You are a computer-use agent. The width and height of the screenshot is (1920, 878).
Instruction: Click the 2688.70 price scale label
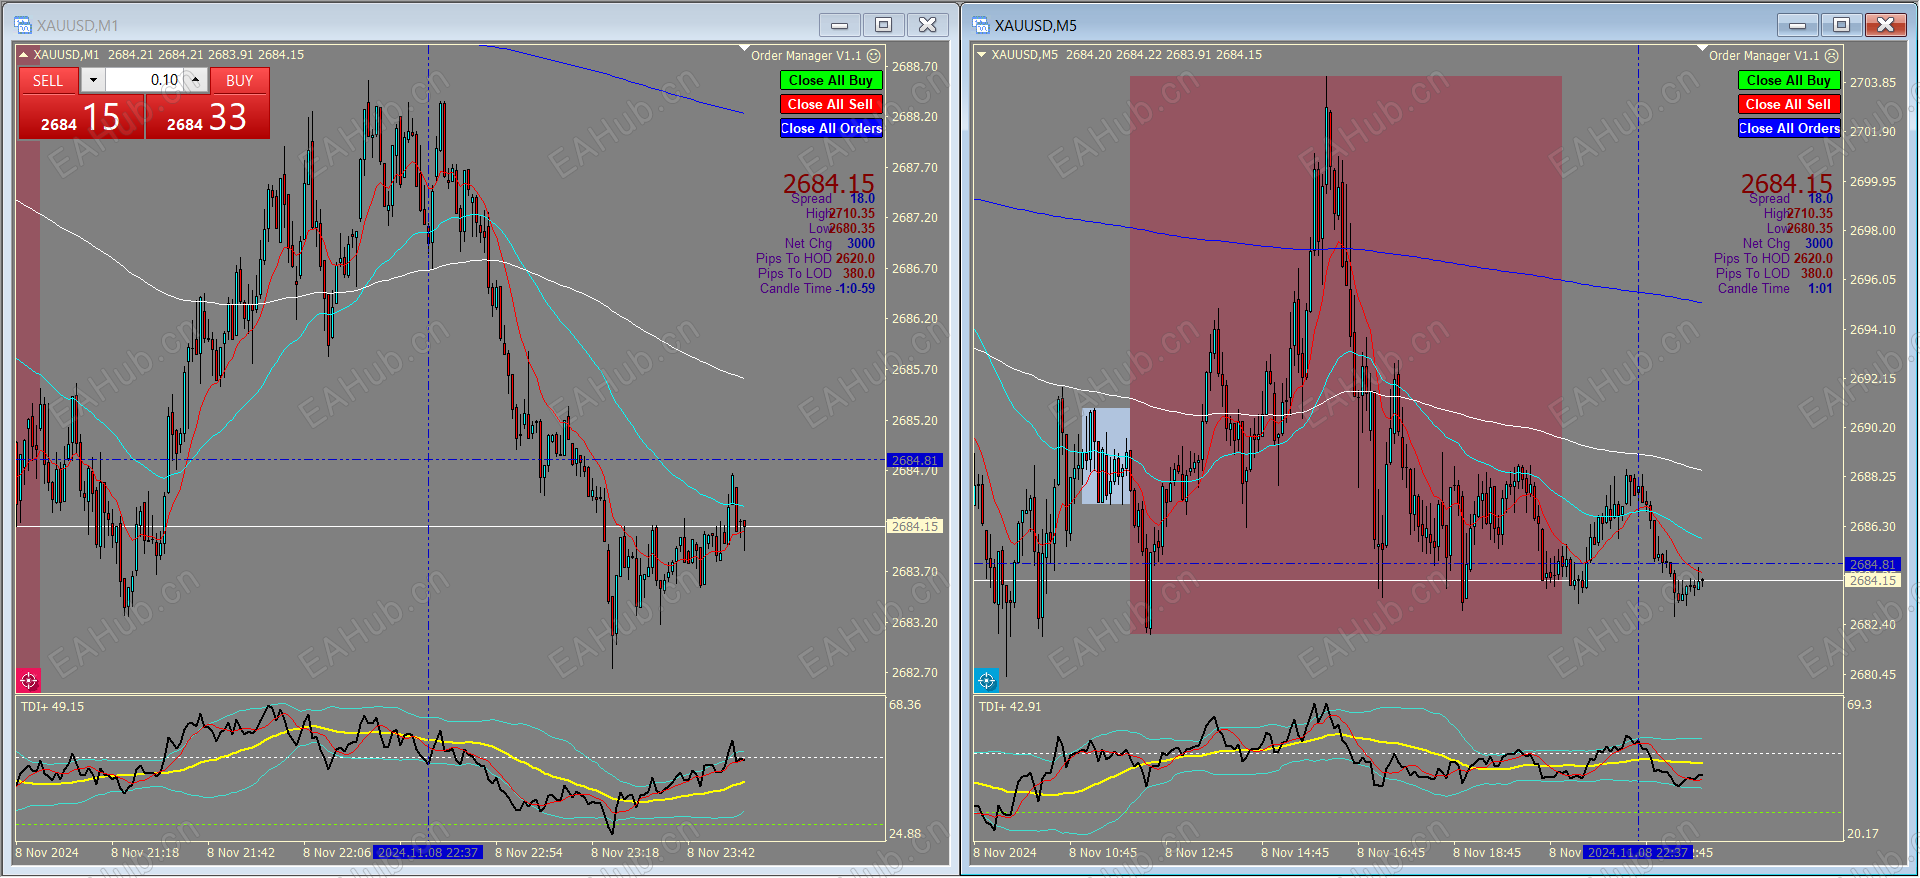pyautogui.click(x=915, y=67)
